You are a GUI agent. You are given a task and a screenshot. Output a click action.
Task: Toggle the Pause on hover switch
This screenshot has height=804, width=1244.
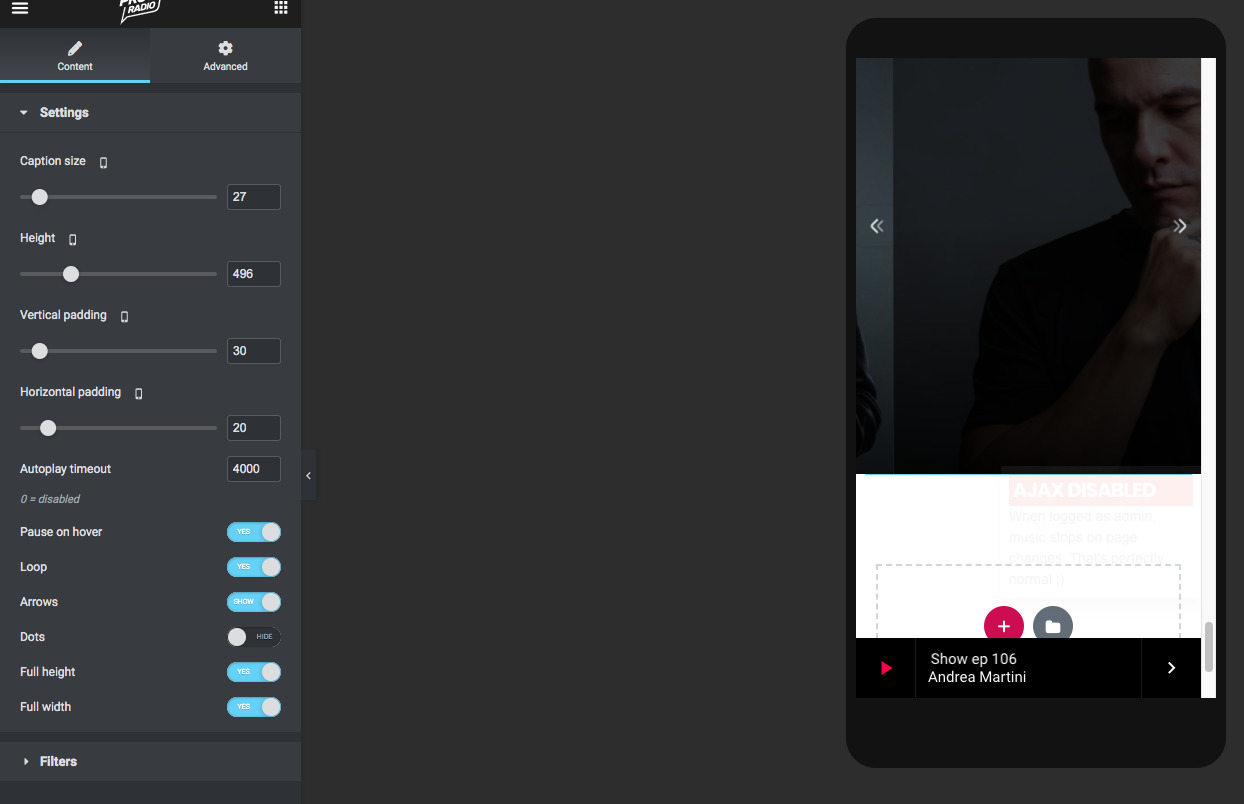254,532
